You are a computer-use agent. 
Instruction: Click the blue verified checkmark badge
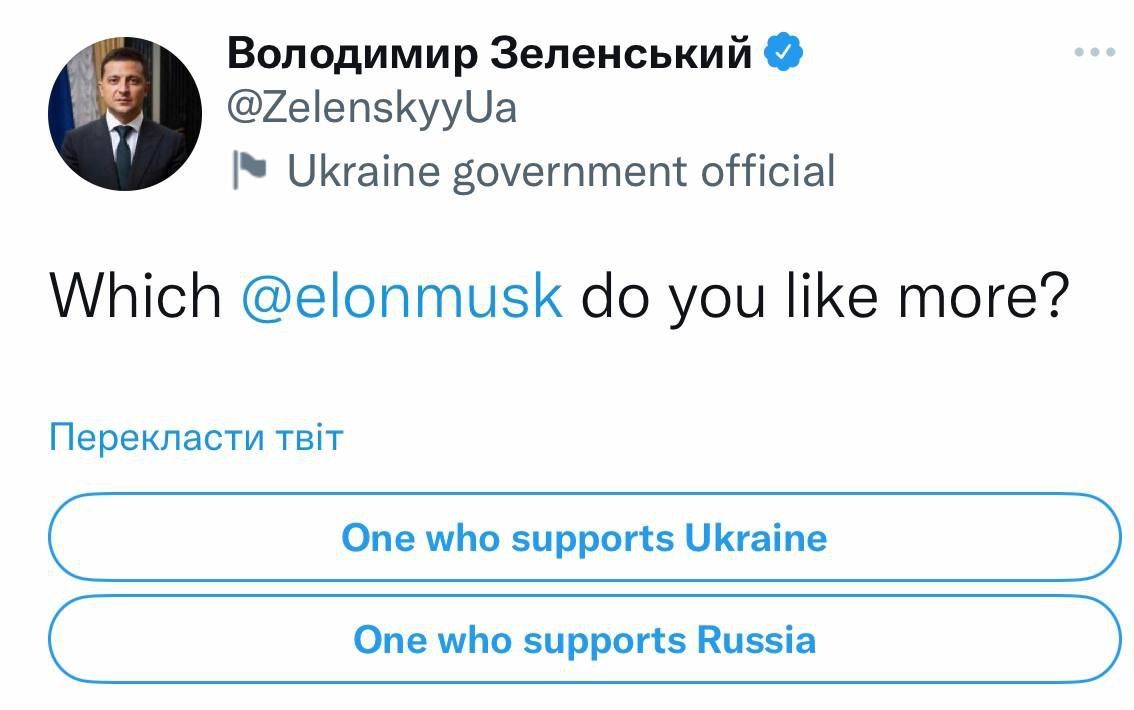click(x=785, y=52)
